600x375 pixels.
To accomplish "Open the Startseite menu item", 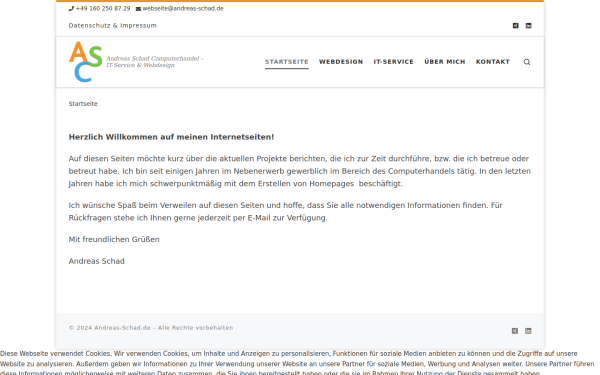I will click(287, 62).
